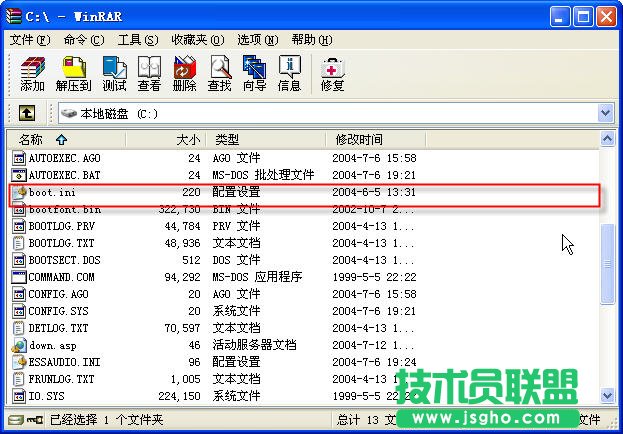This screenshot has height=434, width=623.
Task: Click CONFIG.SYS file icon
Action: [19, 311]
